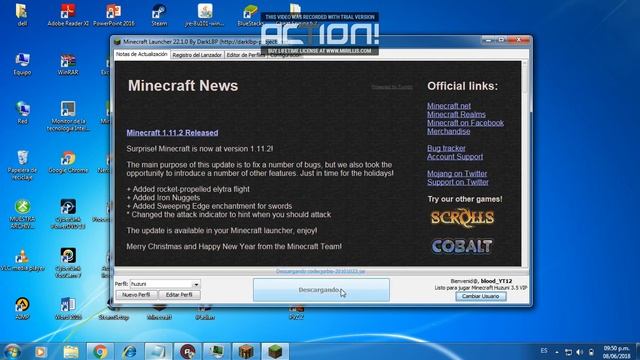Open the dell folder on the desktop

pyautogui.click(x=22, y=14)
